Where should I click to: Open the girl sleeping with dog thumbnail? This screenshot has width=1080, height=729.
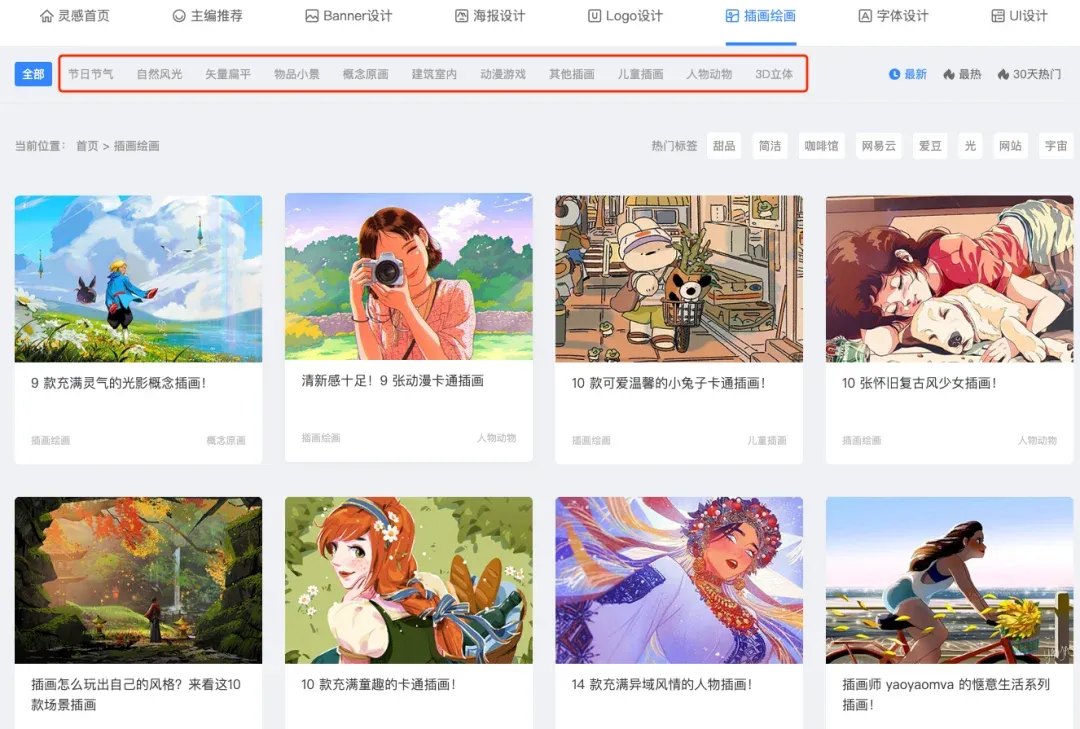coord(949,278)
